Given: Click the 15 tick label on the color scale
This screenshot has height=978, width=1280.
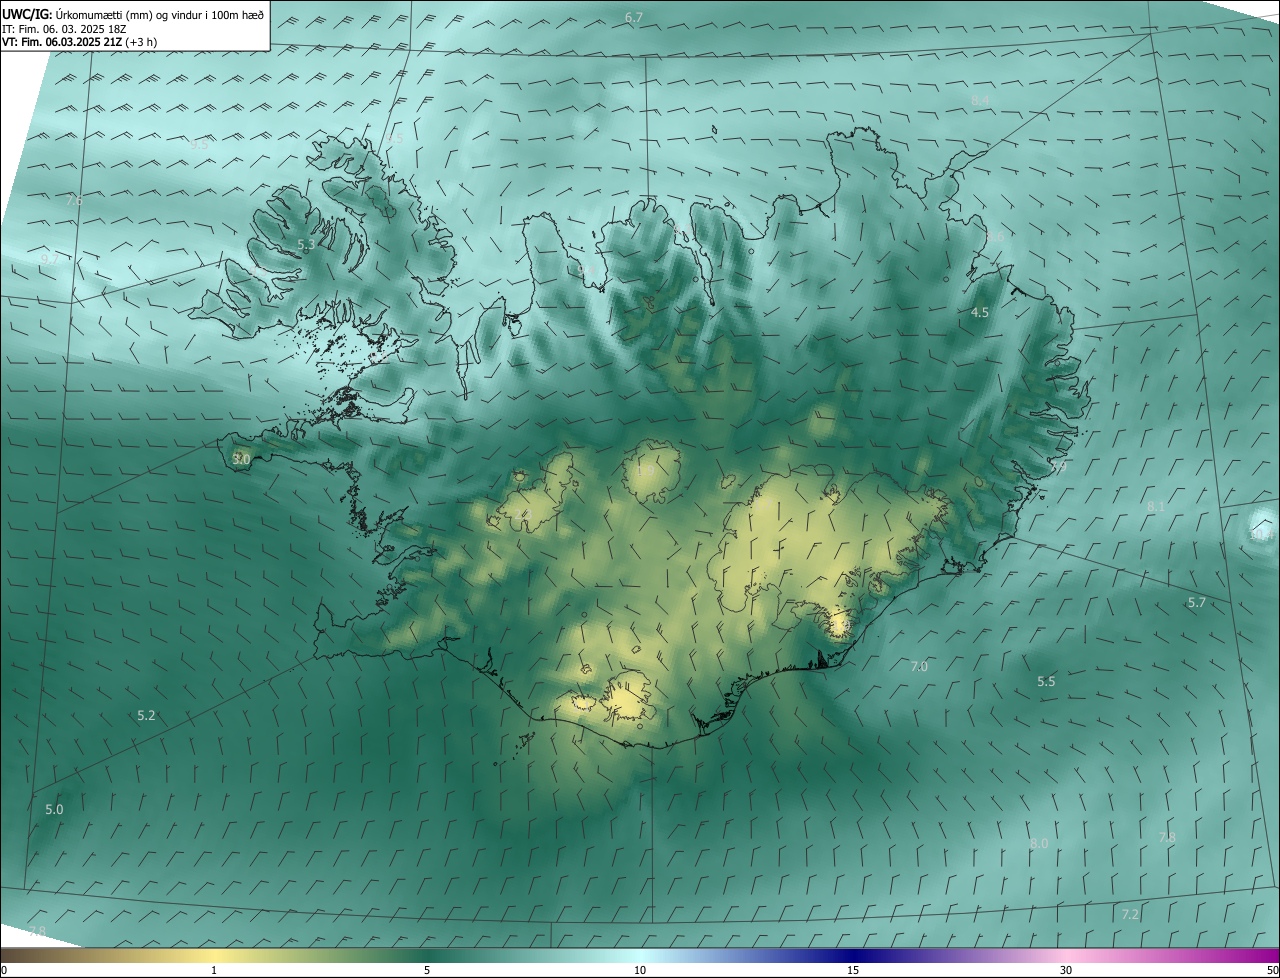Looking at the screenshot, I should 853,970.
